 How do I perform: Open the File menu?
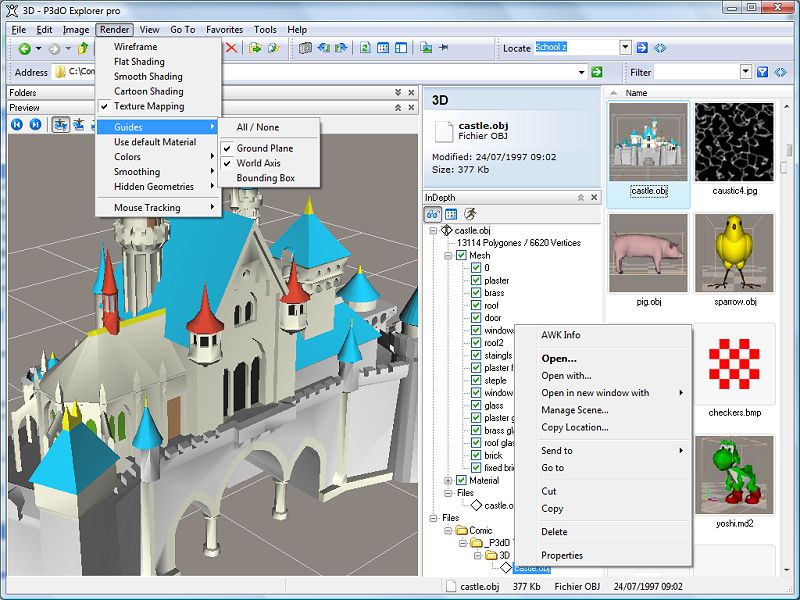pos(18,30)
